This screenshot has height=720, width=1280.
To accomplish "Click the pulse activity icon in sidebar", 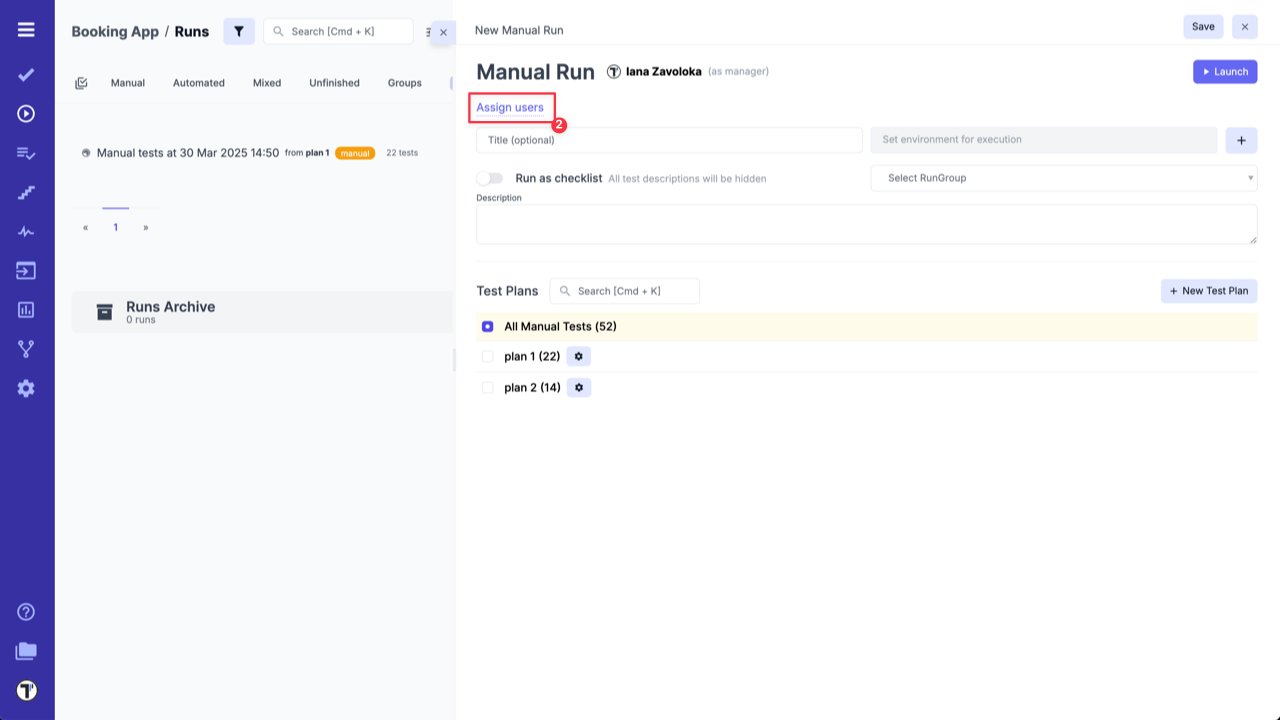I will coord(26,231).
